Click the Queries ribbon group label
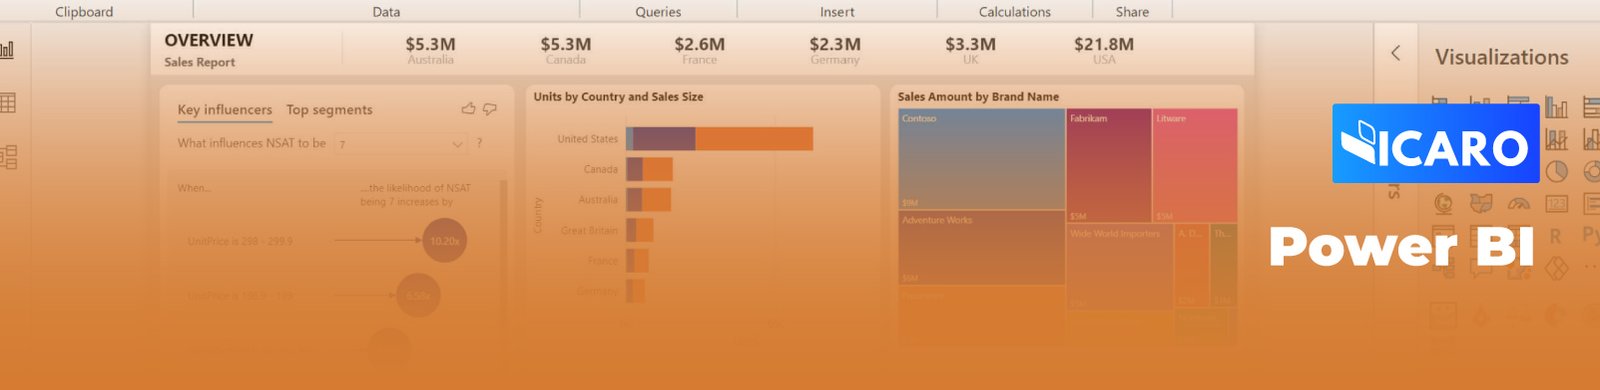1600x390 pixels. coord(658,12)
